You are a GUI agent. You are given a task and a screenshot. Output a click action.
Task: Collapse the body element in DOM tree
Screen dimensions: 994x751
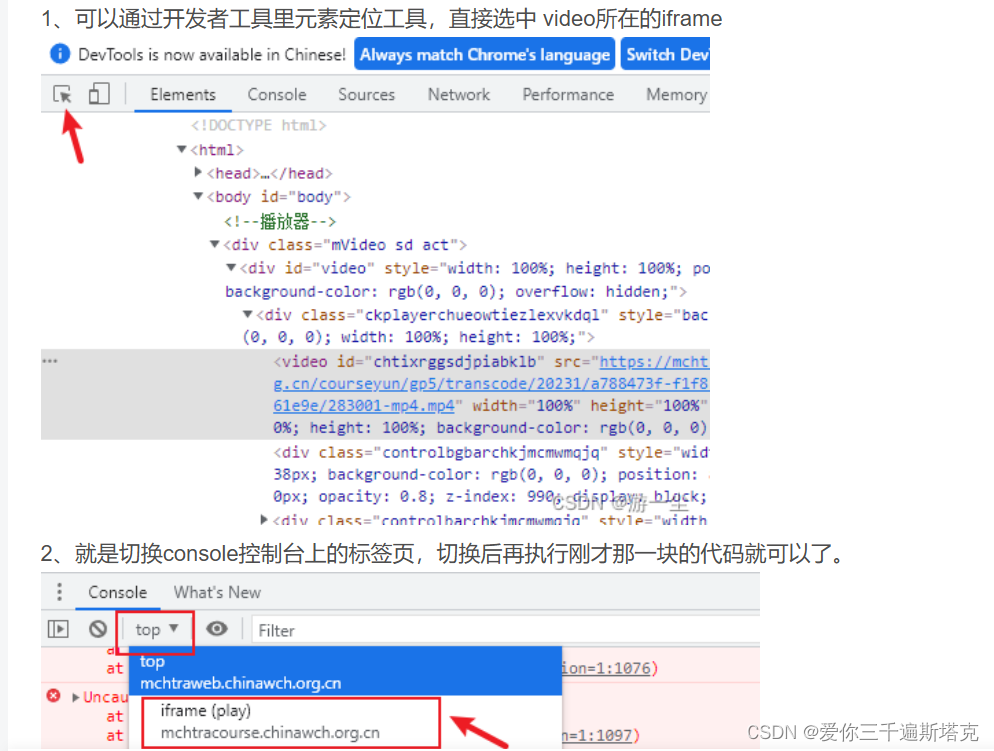click(197, 196)
